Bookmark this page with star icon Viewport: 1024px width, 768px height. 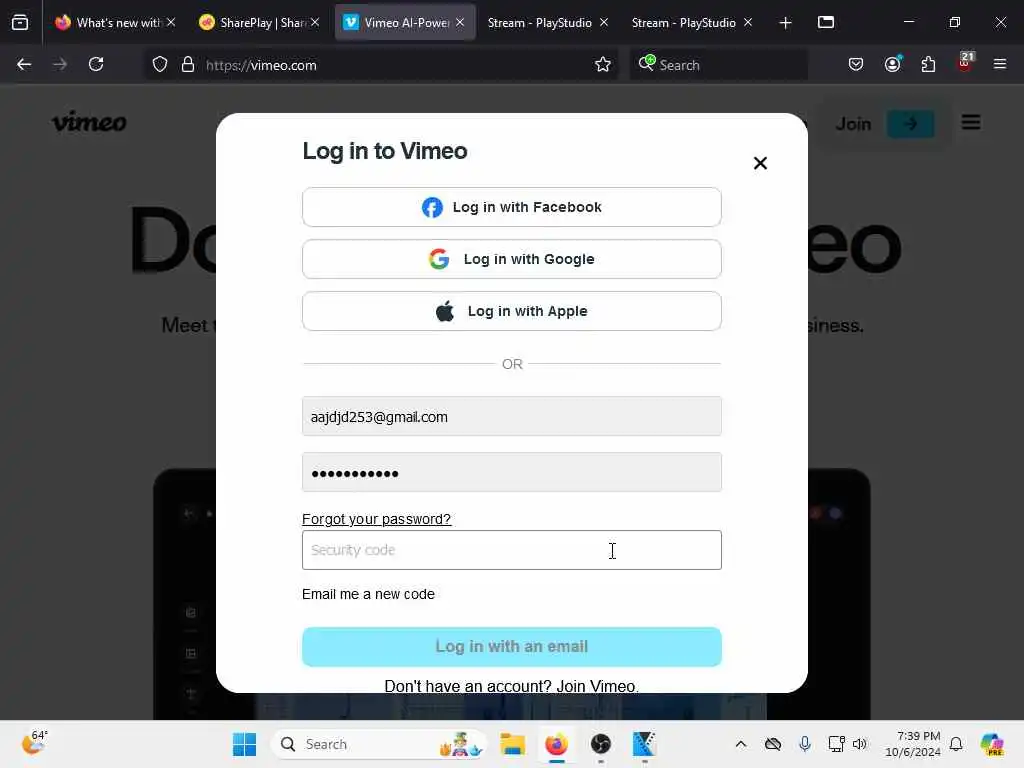603,64
